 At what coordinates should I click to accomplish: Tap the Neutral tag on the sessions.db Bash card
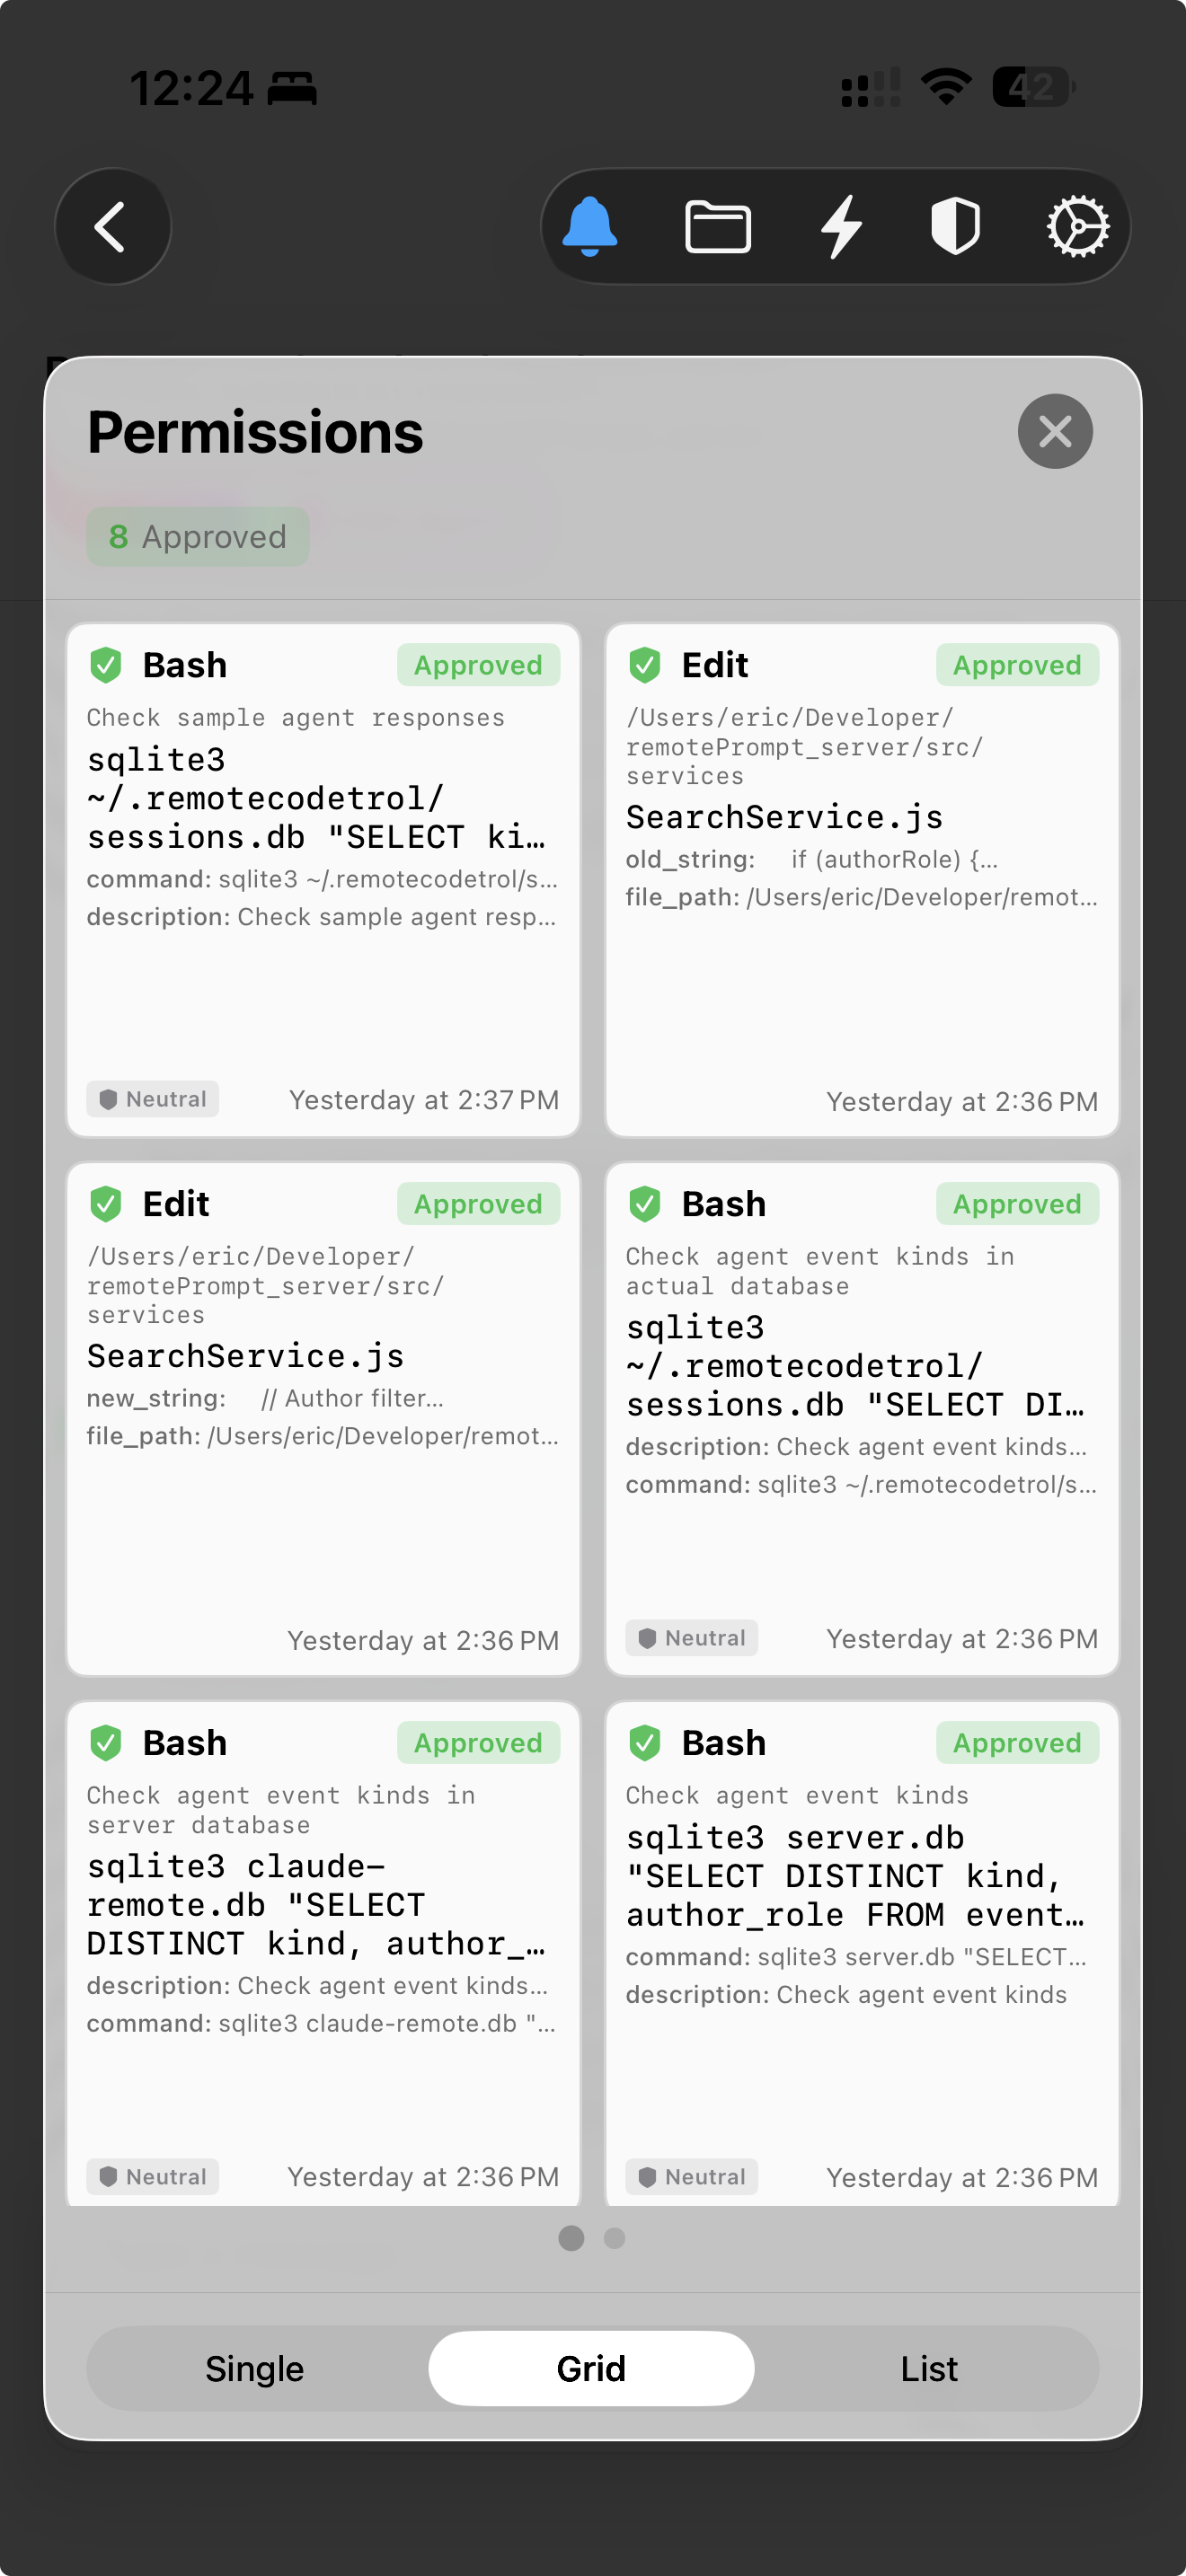pos(690,1637)
